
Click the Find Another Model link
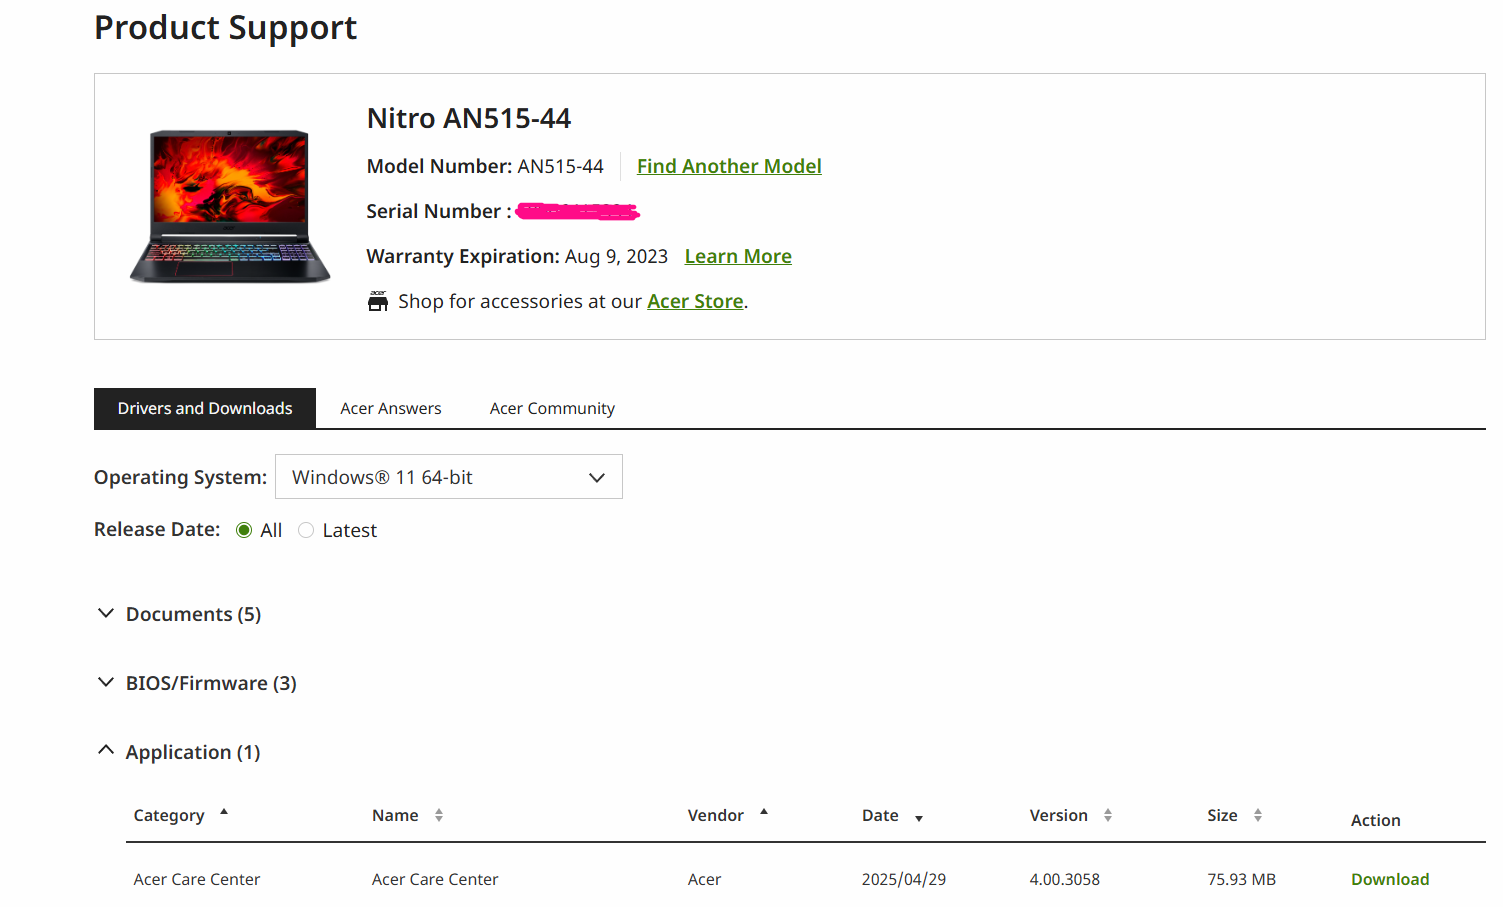tap(729, 166)
